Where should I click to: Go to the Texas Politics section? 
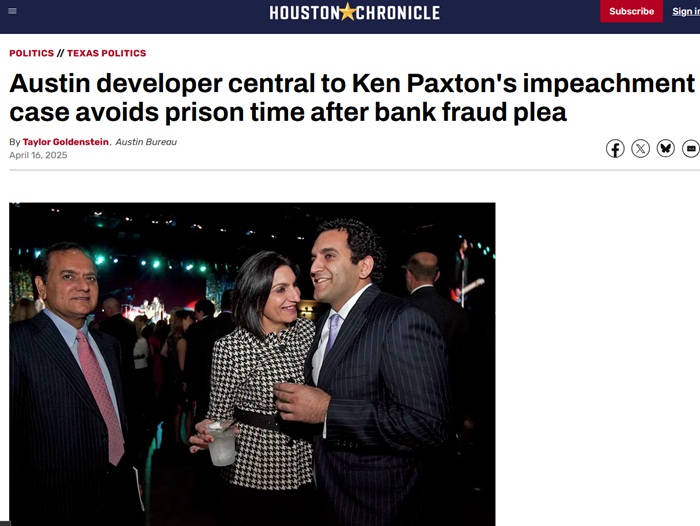106,53
